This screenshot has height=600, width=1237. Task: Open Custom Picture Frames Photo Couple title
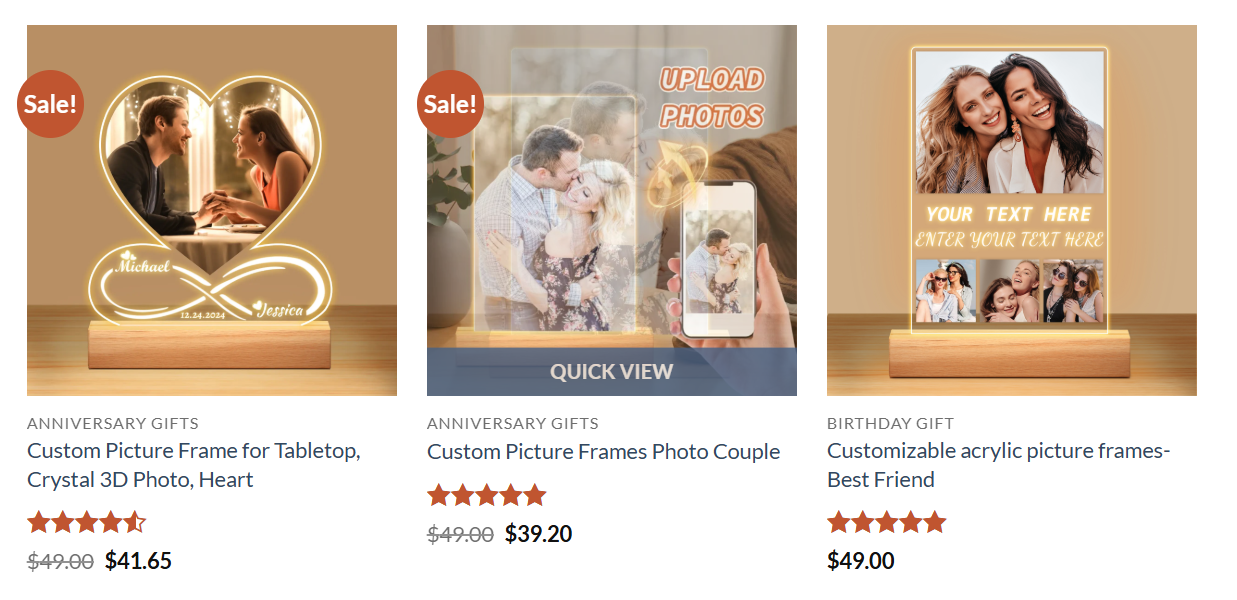click(x=604, y=452)
